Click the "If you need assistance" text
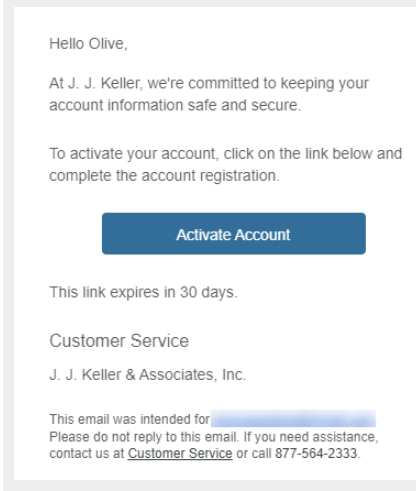 tap(311, 437)
